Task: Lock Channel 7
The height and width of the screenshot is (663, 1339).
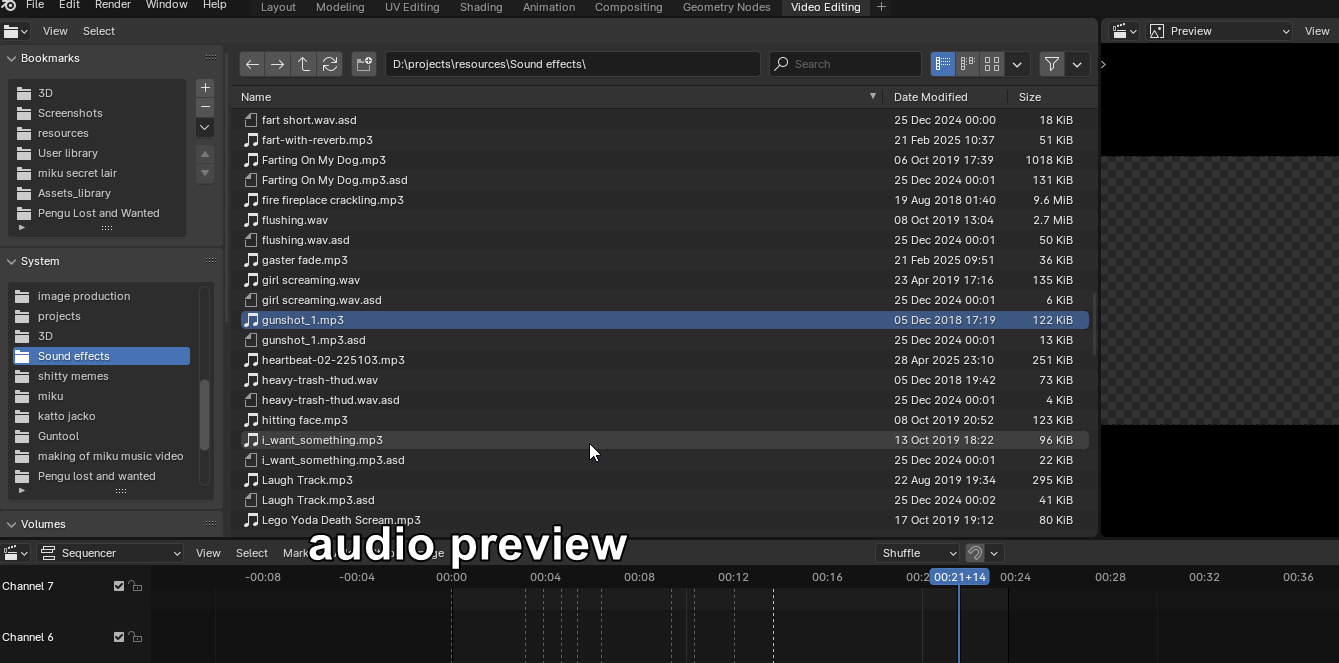Action: [x=135, y=586]
